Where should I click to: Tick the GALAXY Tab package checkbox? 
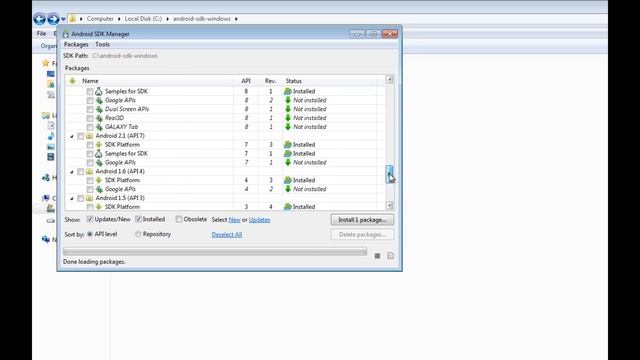90,127
